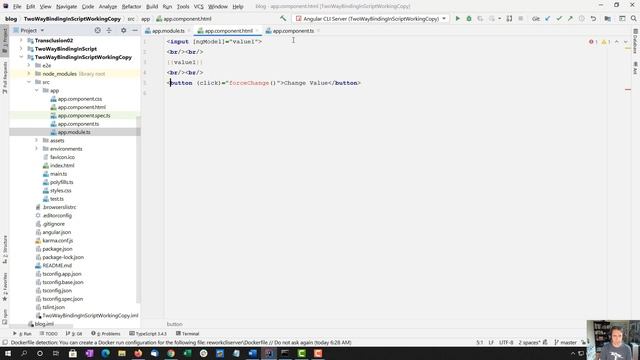The height and width of the screenshot is (360, 640).
Task: Hide the Project panel with the minus icon
Action: (x=135, y=31)
